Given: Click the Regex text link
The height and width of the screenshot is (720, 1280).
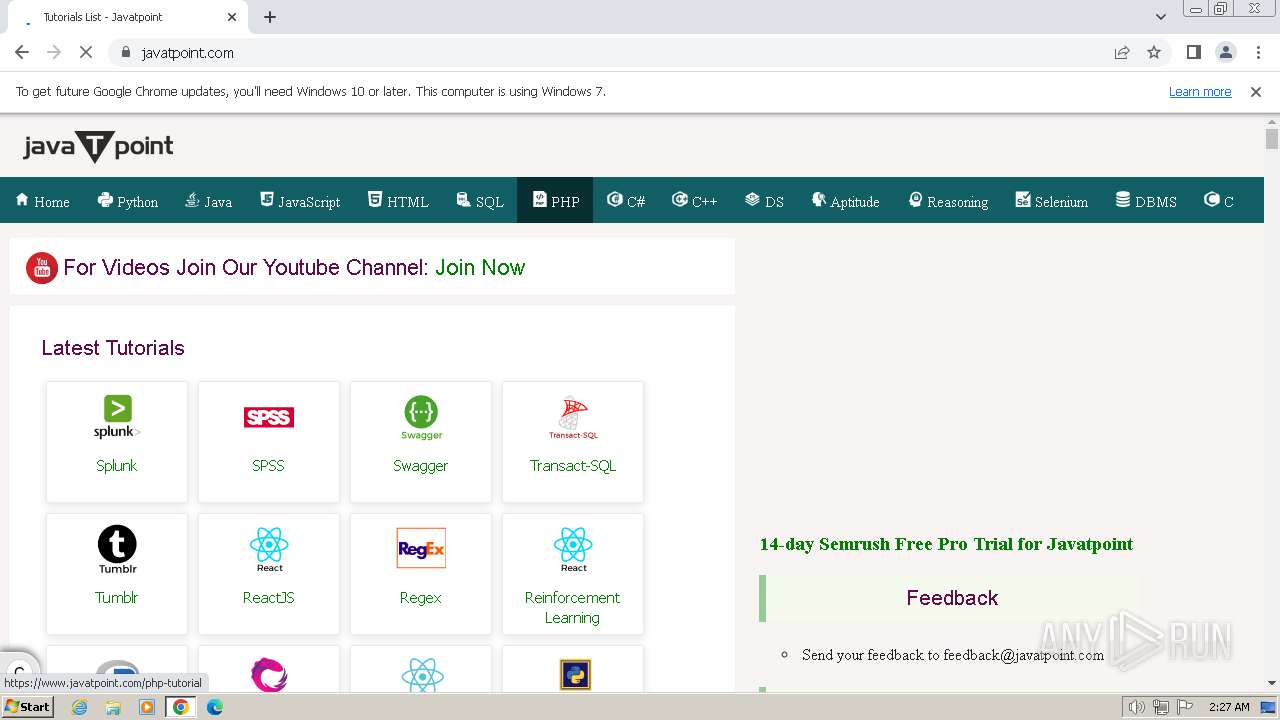Looking at the screenshot, I should click(x=421, y=598).
